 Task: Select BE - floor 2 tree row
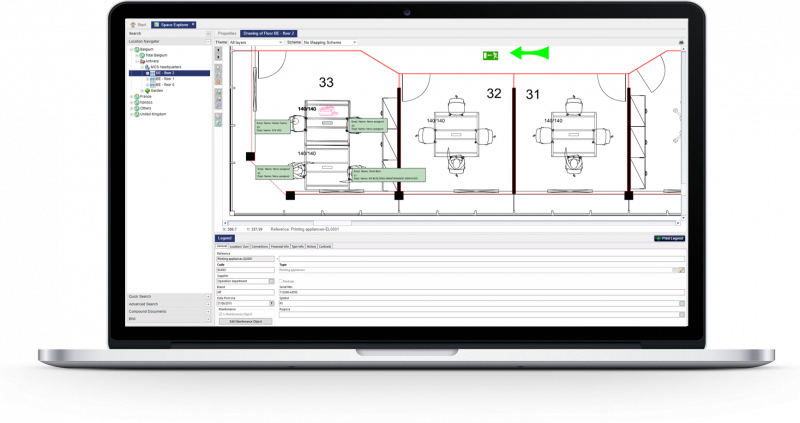[170, 73]
